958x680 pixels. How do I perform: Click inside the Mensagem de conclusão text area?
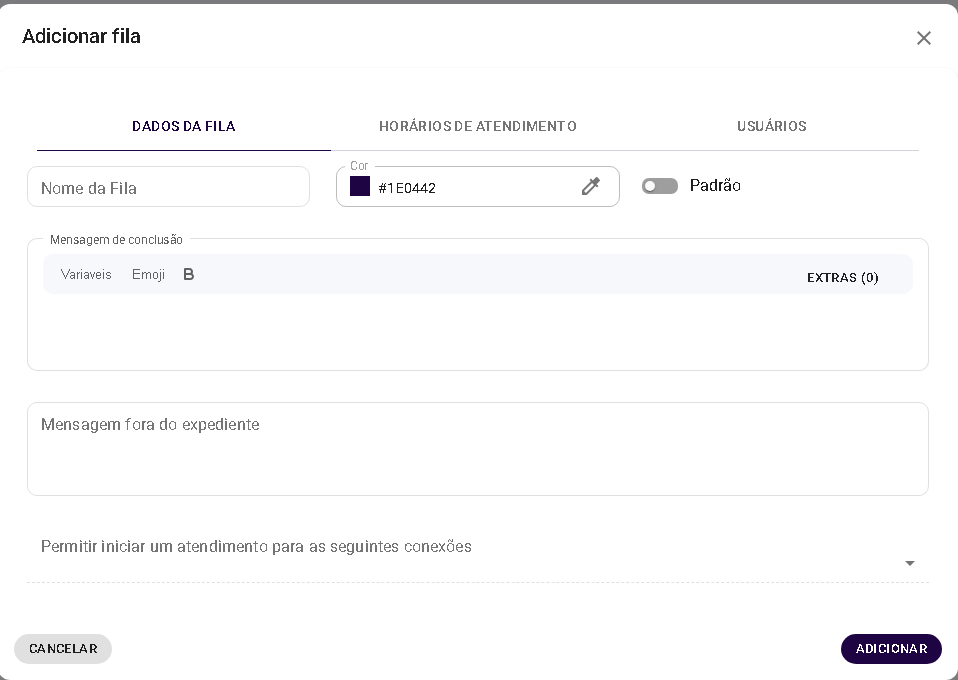point(477,330)
